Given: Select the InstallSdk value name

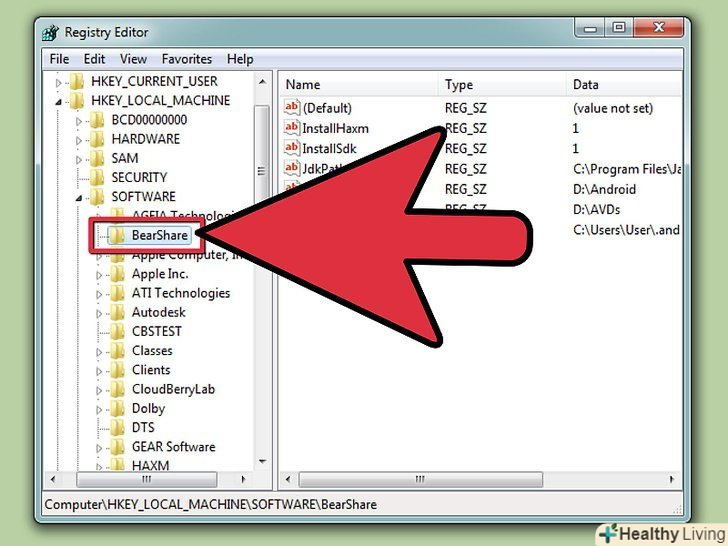Looking at the screenshot, I should point(329,149).
